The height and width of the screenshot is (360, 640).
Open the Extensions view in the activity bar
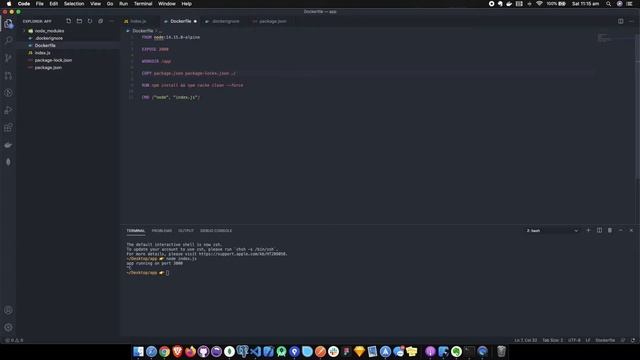[8, 128]
